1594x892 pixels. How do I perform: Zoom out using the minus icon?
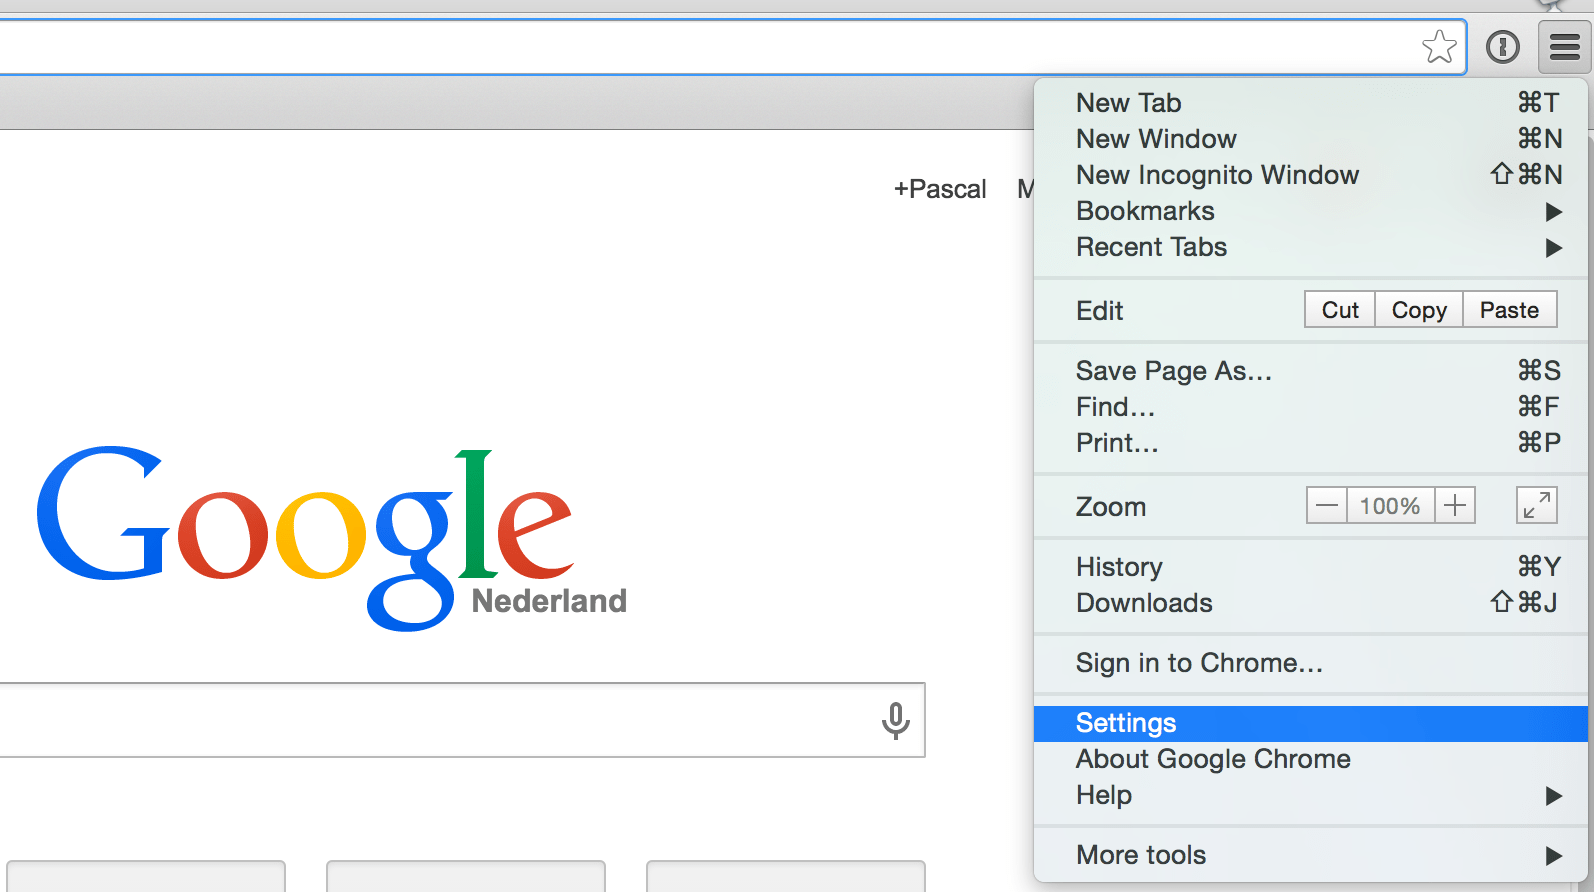[1326, 505]
